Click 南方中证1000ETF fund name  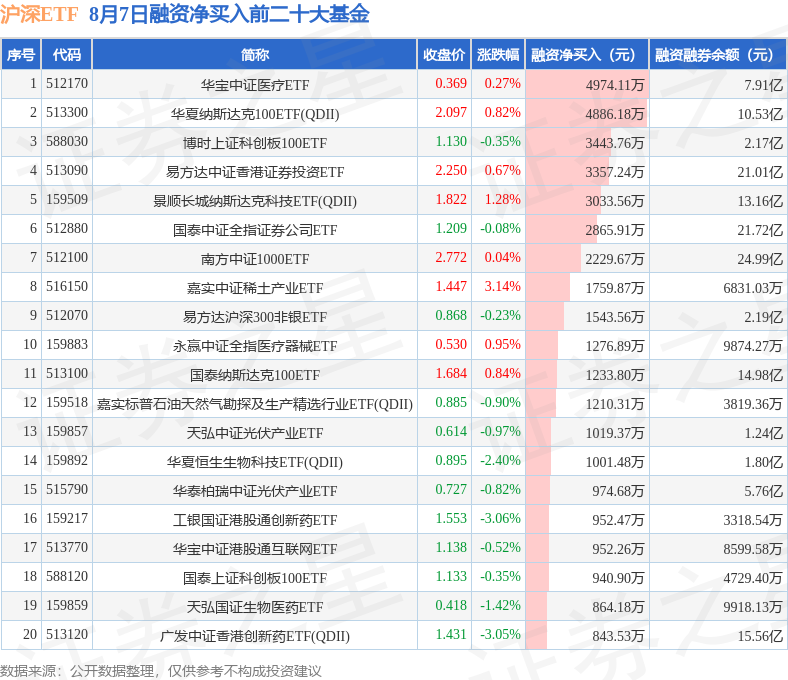coord(255,259)
